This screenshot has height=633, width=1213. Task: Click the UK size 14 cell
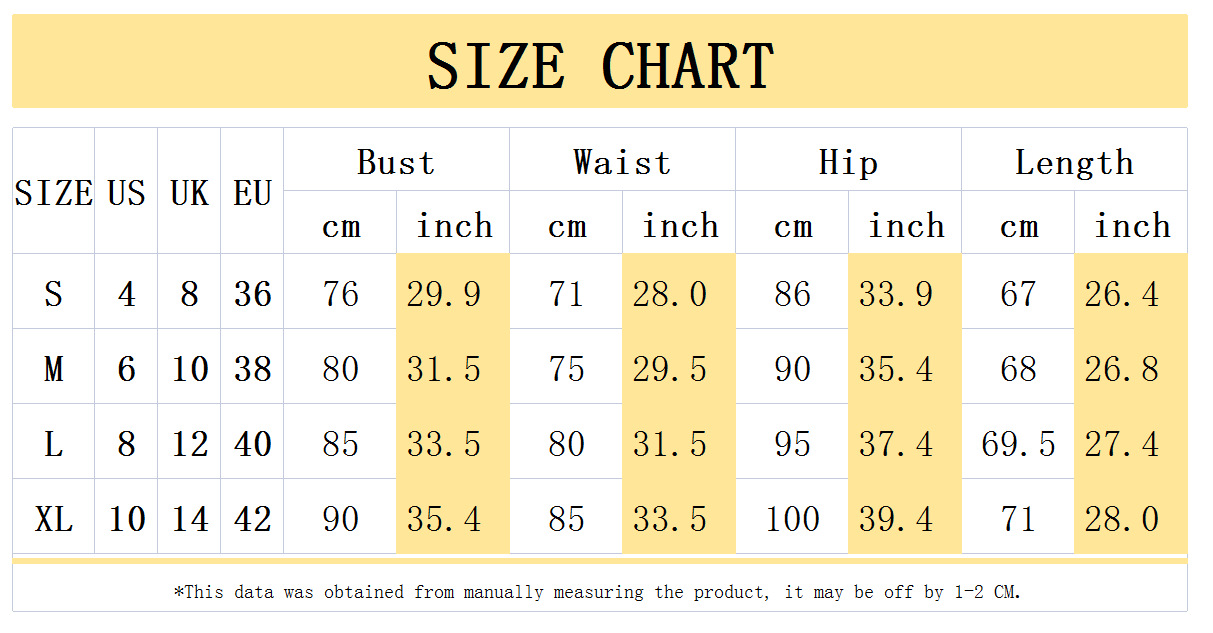click(x=189, y=519)
